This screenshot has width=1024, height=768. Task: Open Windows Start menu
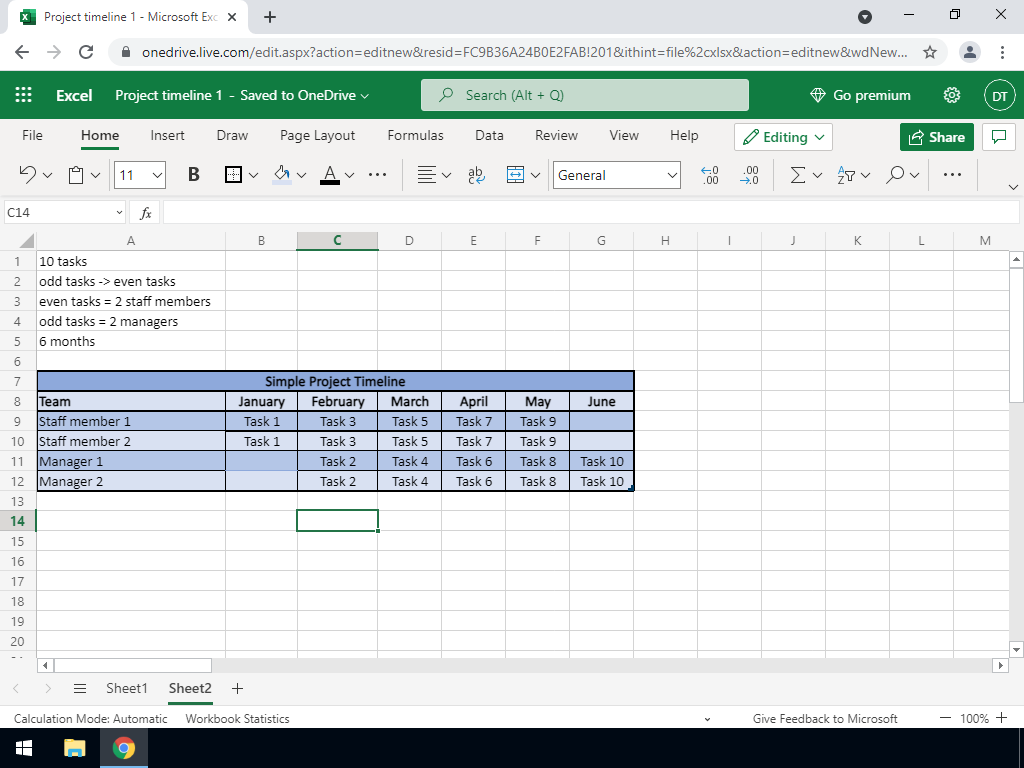pos(24,748)
